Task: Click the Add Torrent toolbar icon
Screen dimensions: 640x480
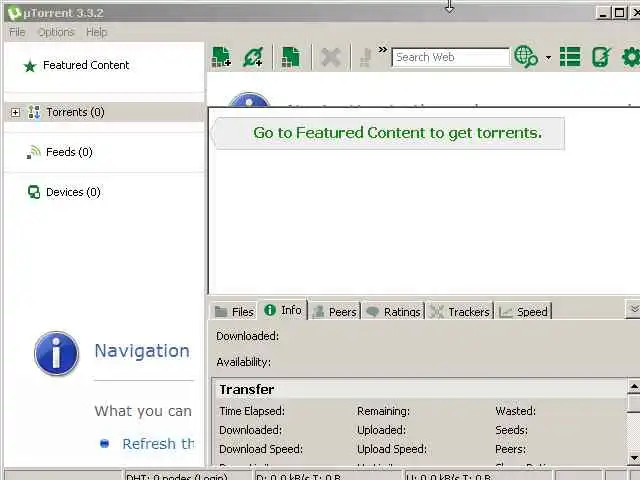Action: tap(222, 57)
